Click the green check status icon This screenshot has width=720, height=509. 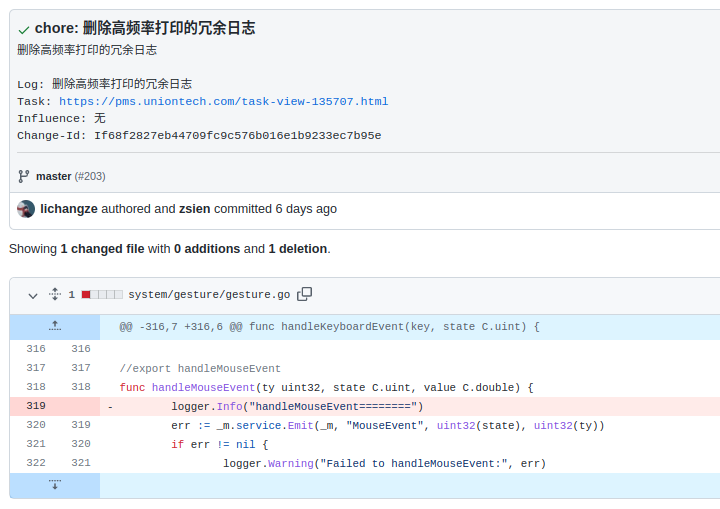click(24, 29)
